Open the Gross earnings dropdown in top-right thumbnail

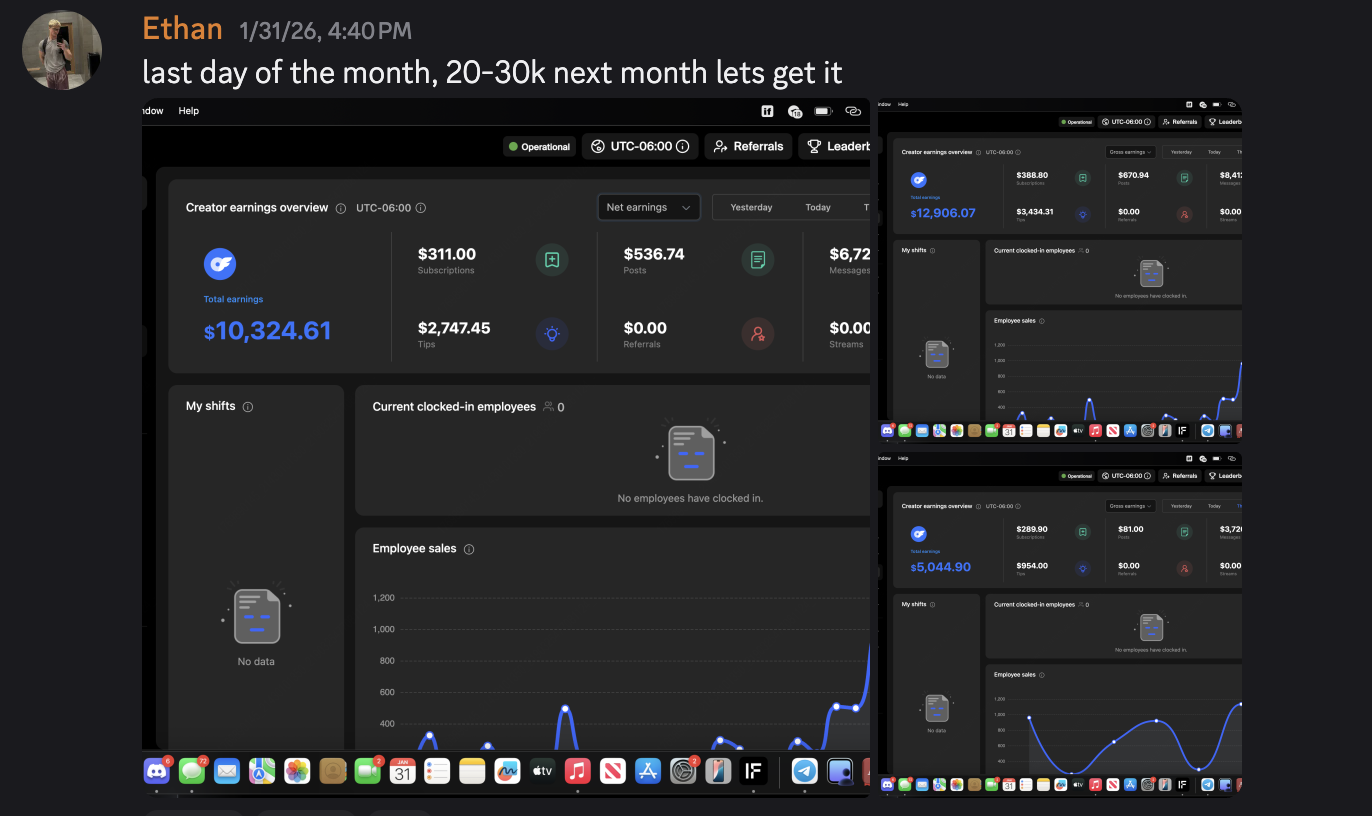point(1130,152)
